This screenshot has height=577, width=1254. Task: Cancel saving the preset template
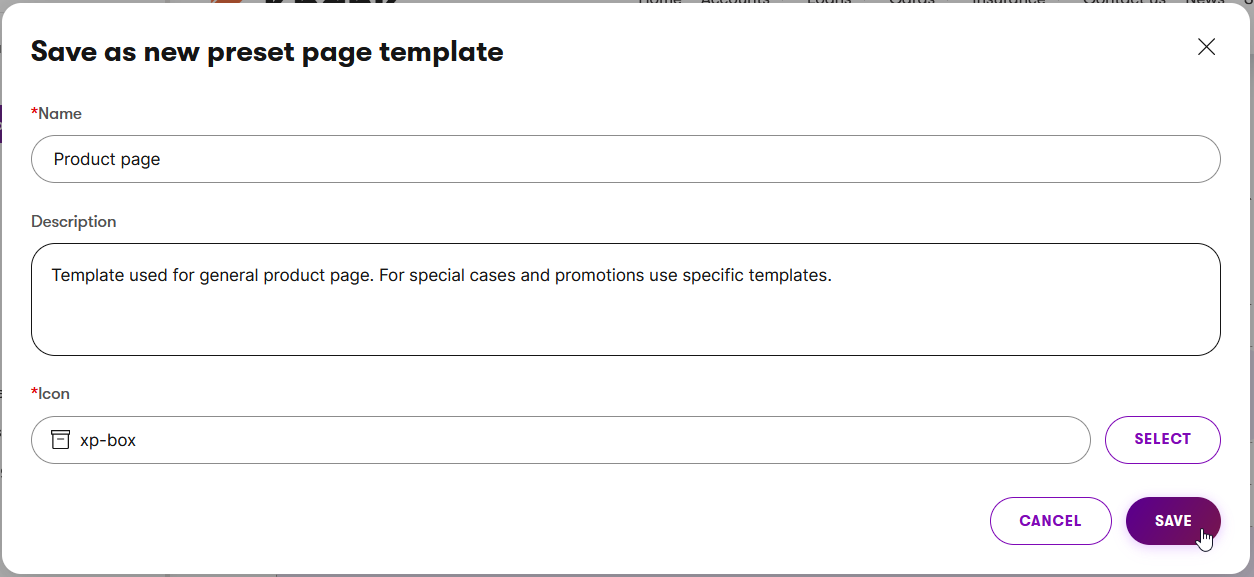pyautogui.click(x=1050, y=521)
